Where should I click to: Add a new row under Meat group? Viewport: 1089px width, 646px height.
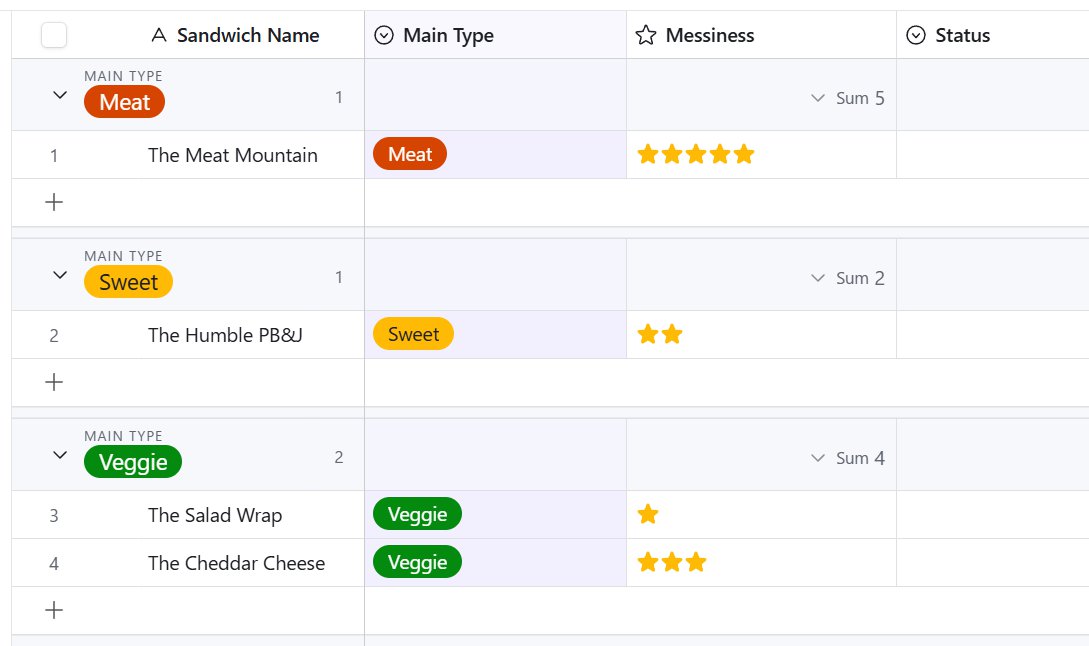(54, 202)
